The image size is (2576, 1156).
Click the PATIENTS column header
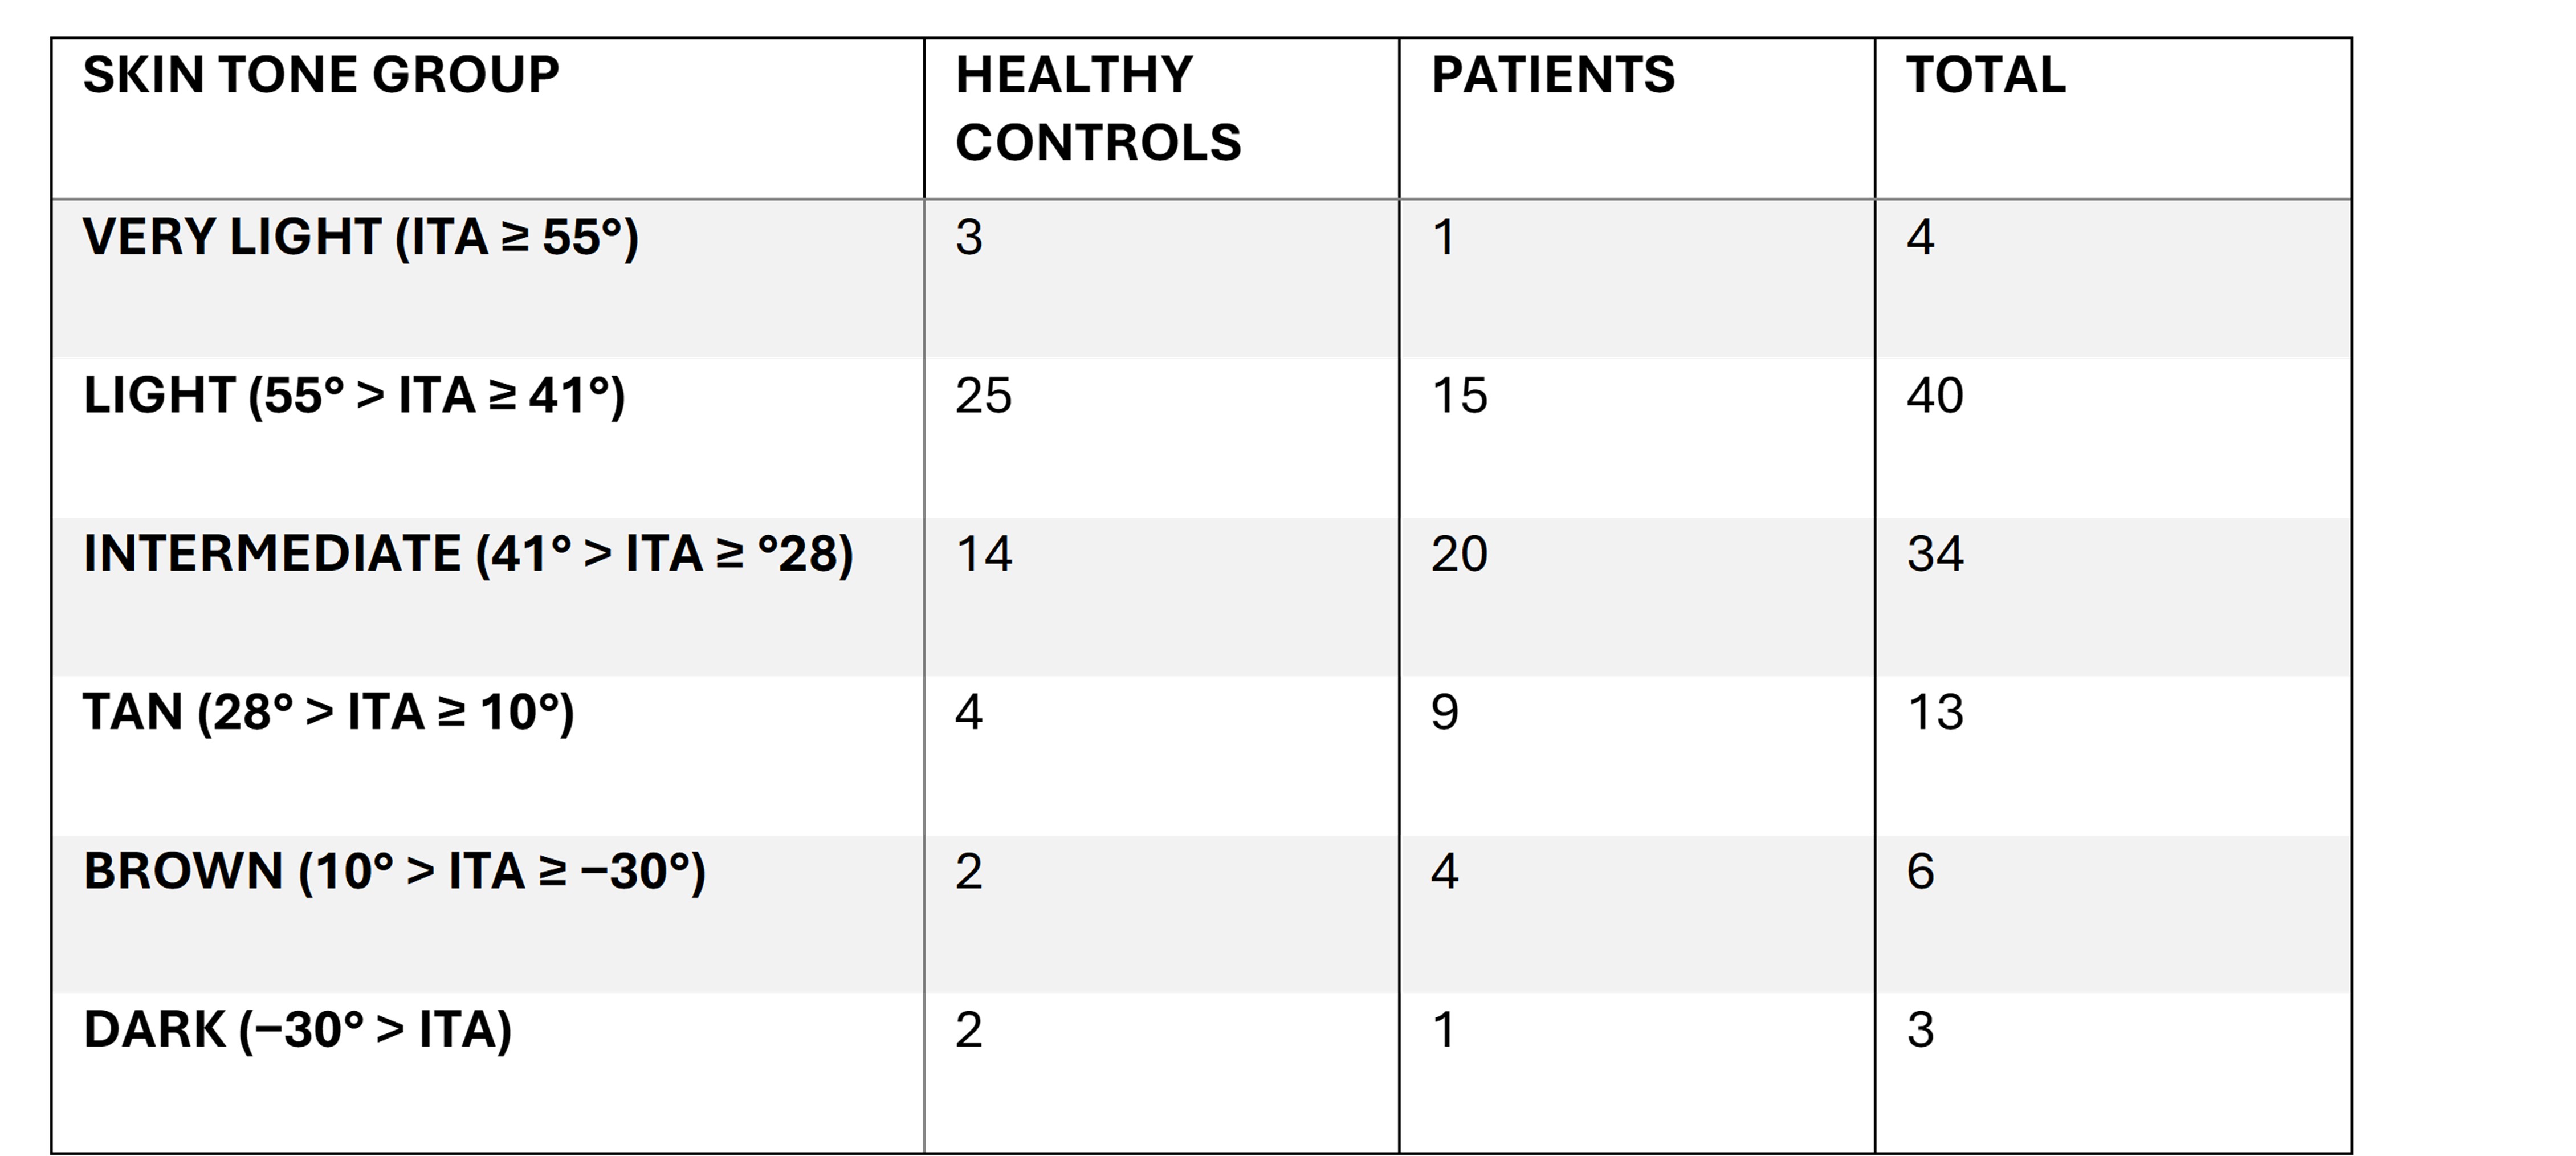tap(1553, 75)
